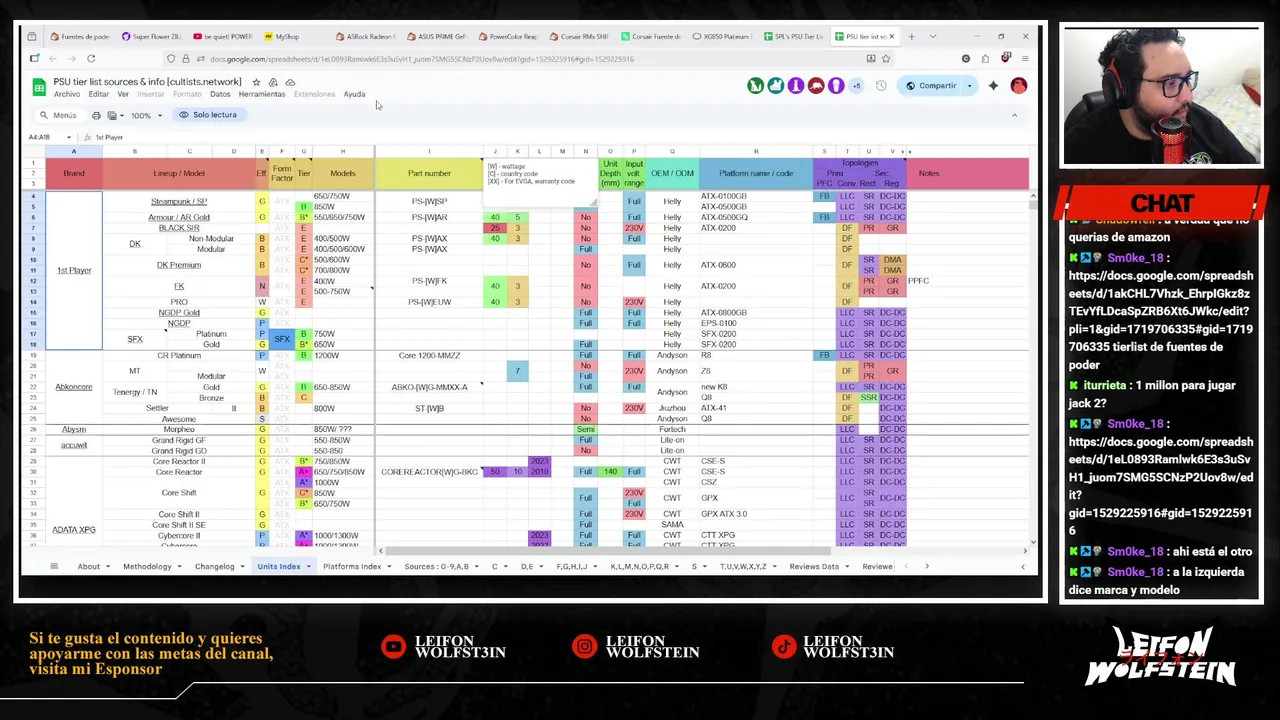Click the Solo lectura view-only chip

pyautogui.click(x=208, y=115)
